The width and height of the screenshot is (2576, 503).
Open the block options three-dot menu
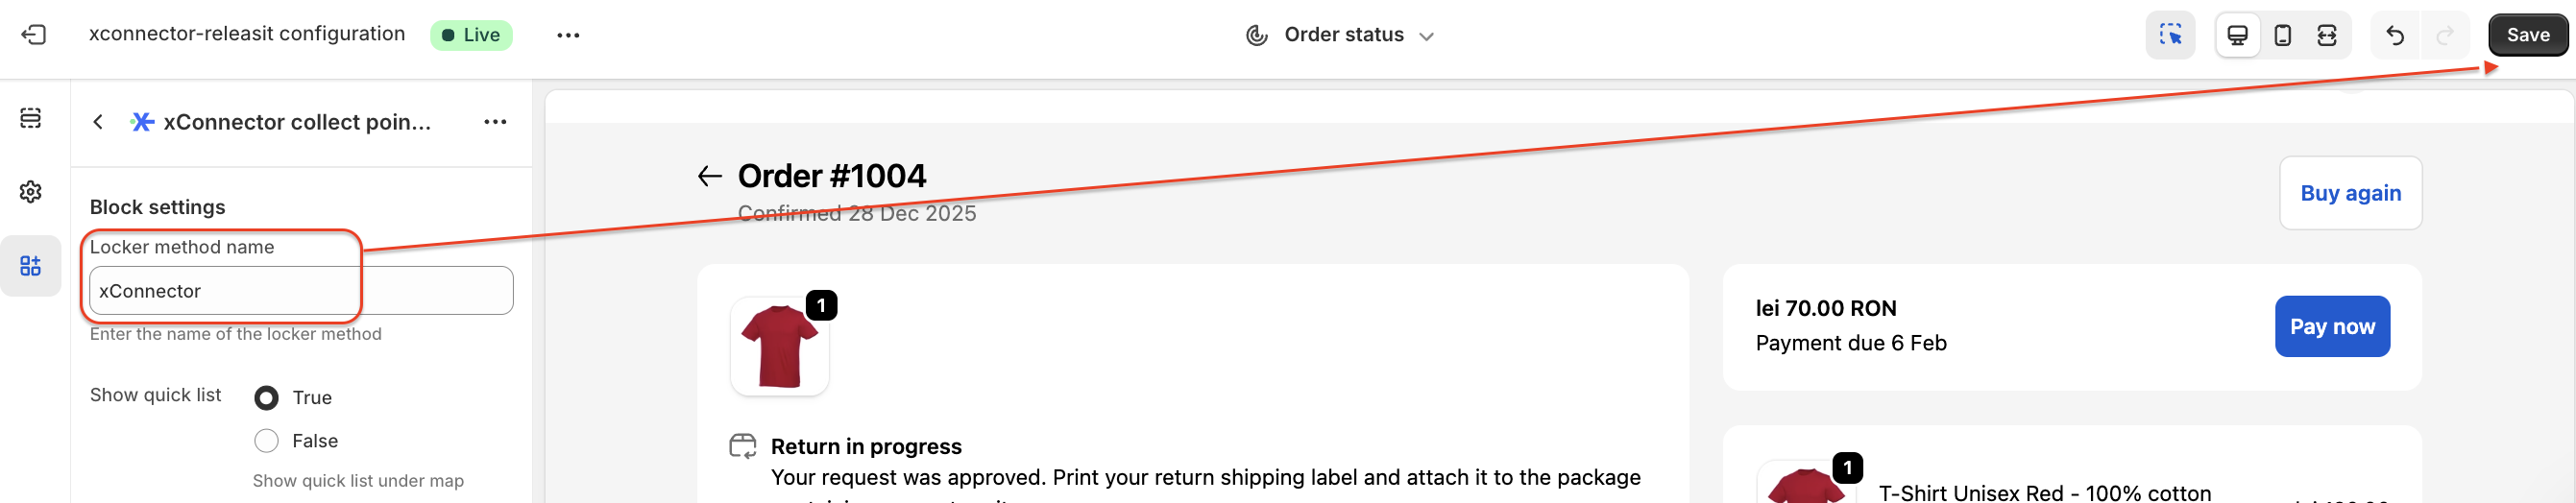pos(495,122)
